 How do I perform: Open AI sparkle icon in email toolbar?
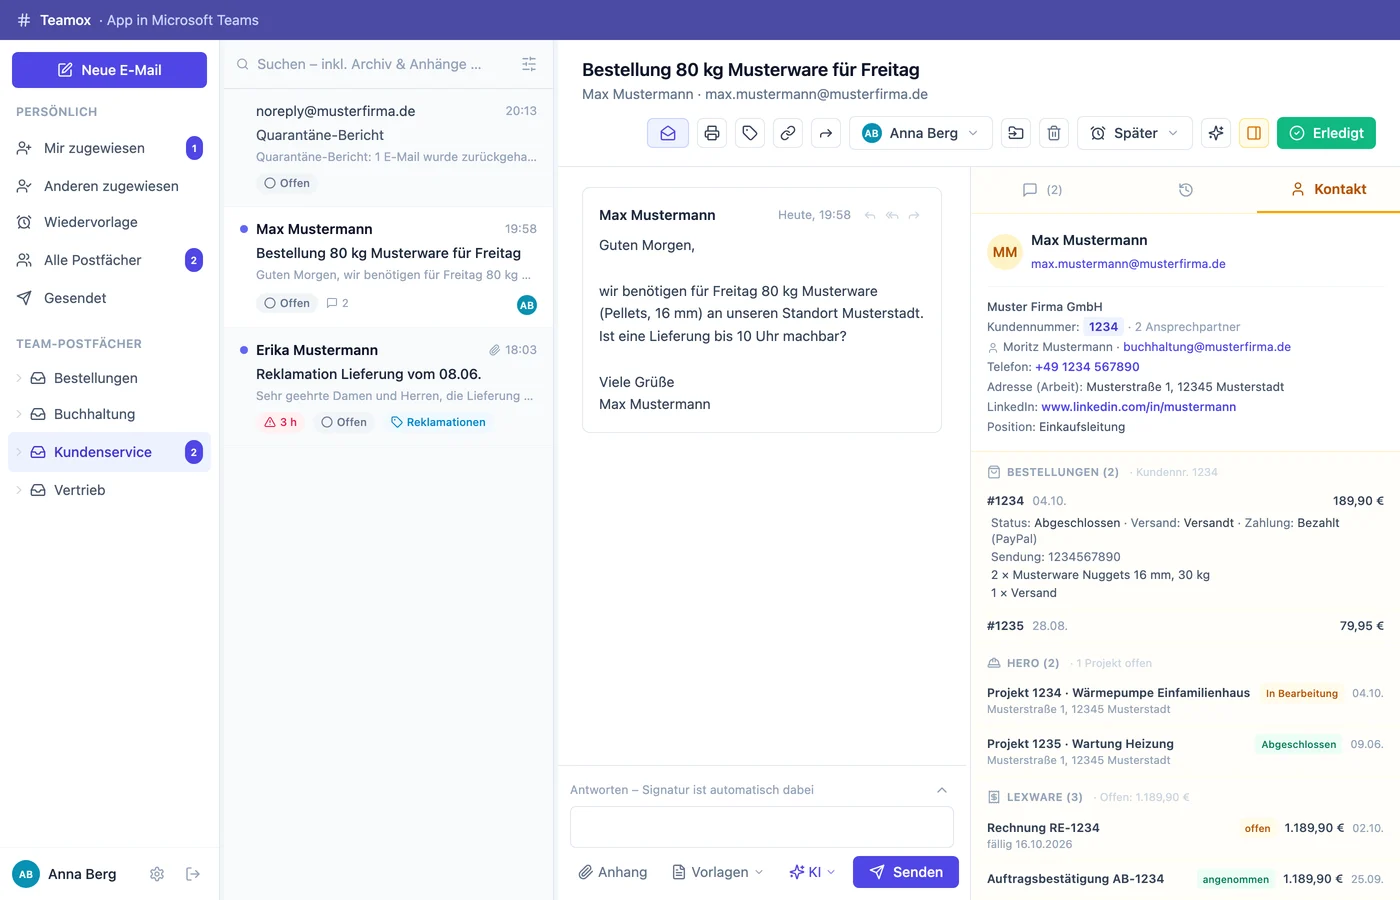pyautogui.click(x=1216, y=133)
